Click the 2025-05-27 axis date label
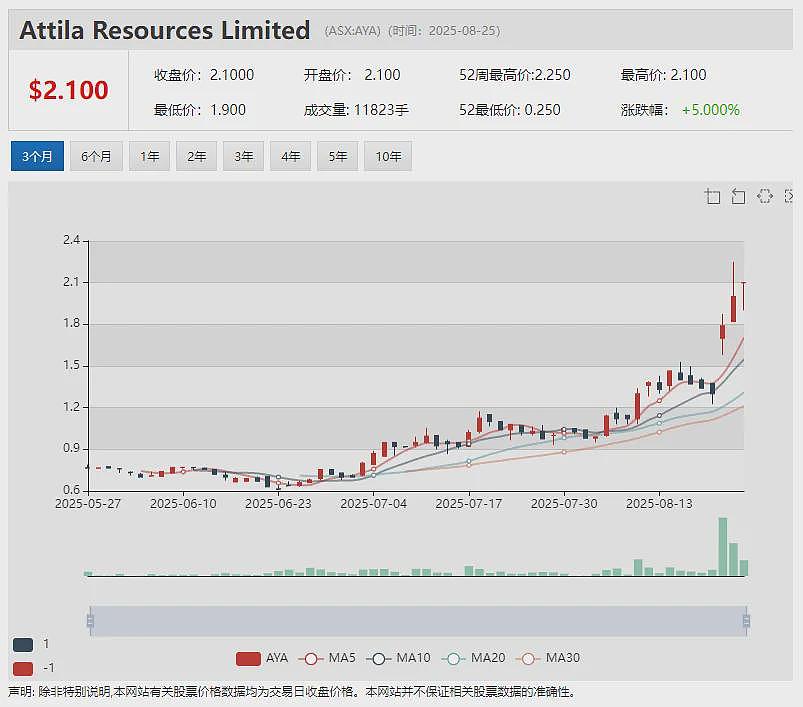 [88, 504]
